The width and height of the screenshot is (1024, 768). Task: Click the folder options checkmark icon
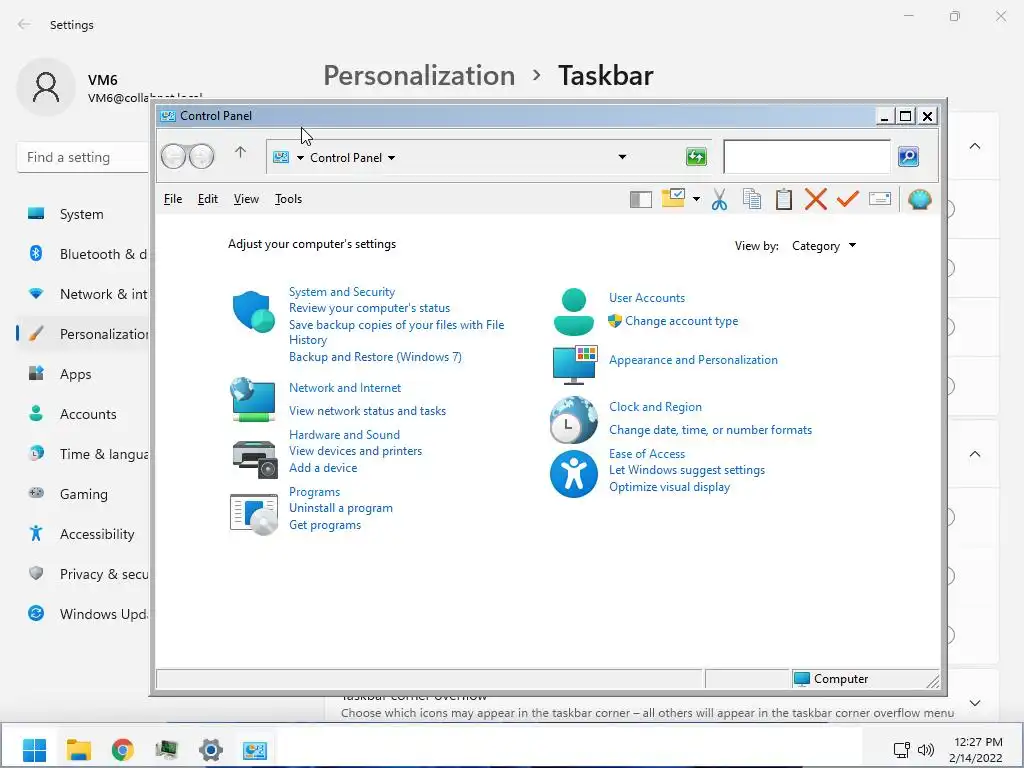[673, 198]
